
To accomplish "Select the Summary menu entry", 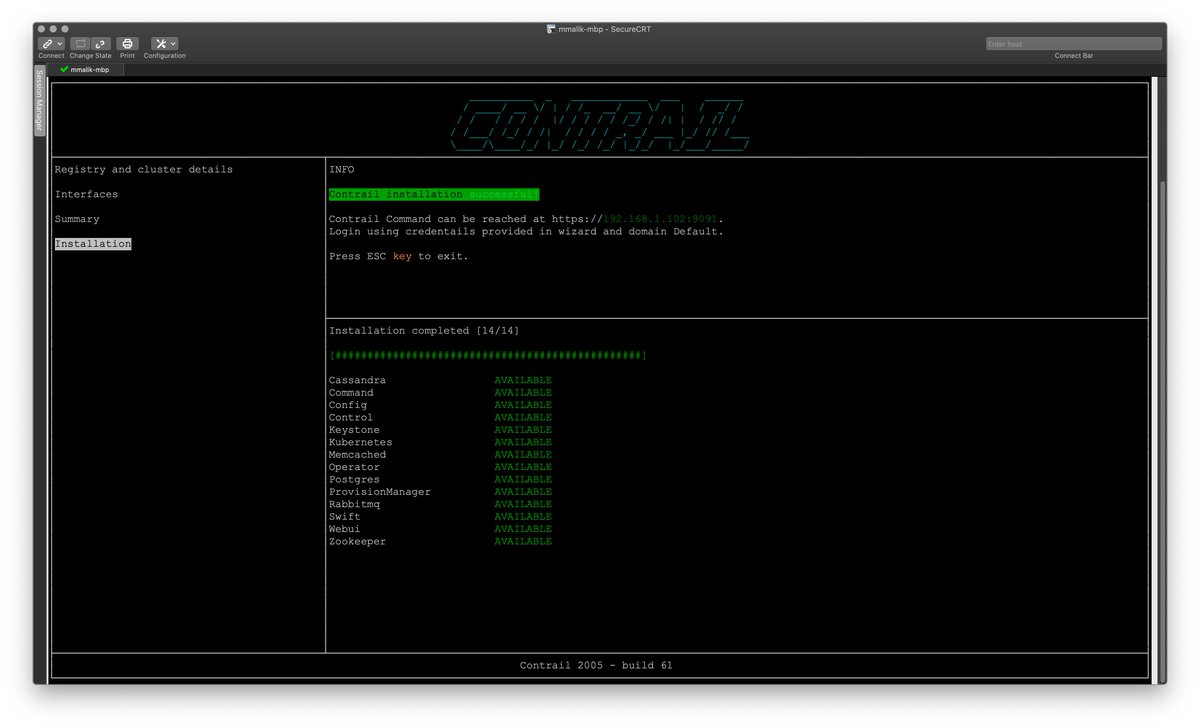I will pos(77,219).
